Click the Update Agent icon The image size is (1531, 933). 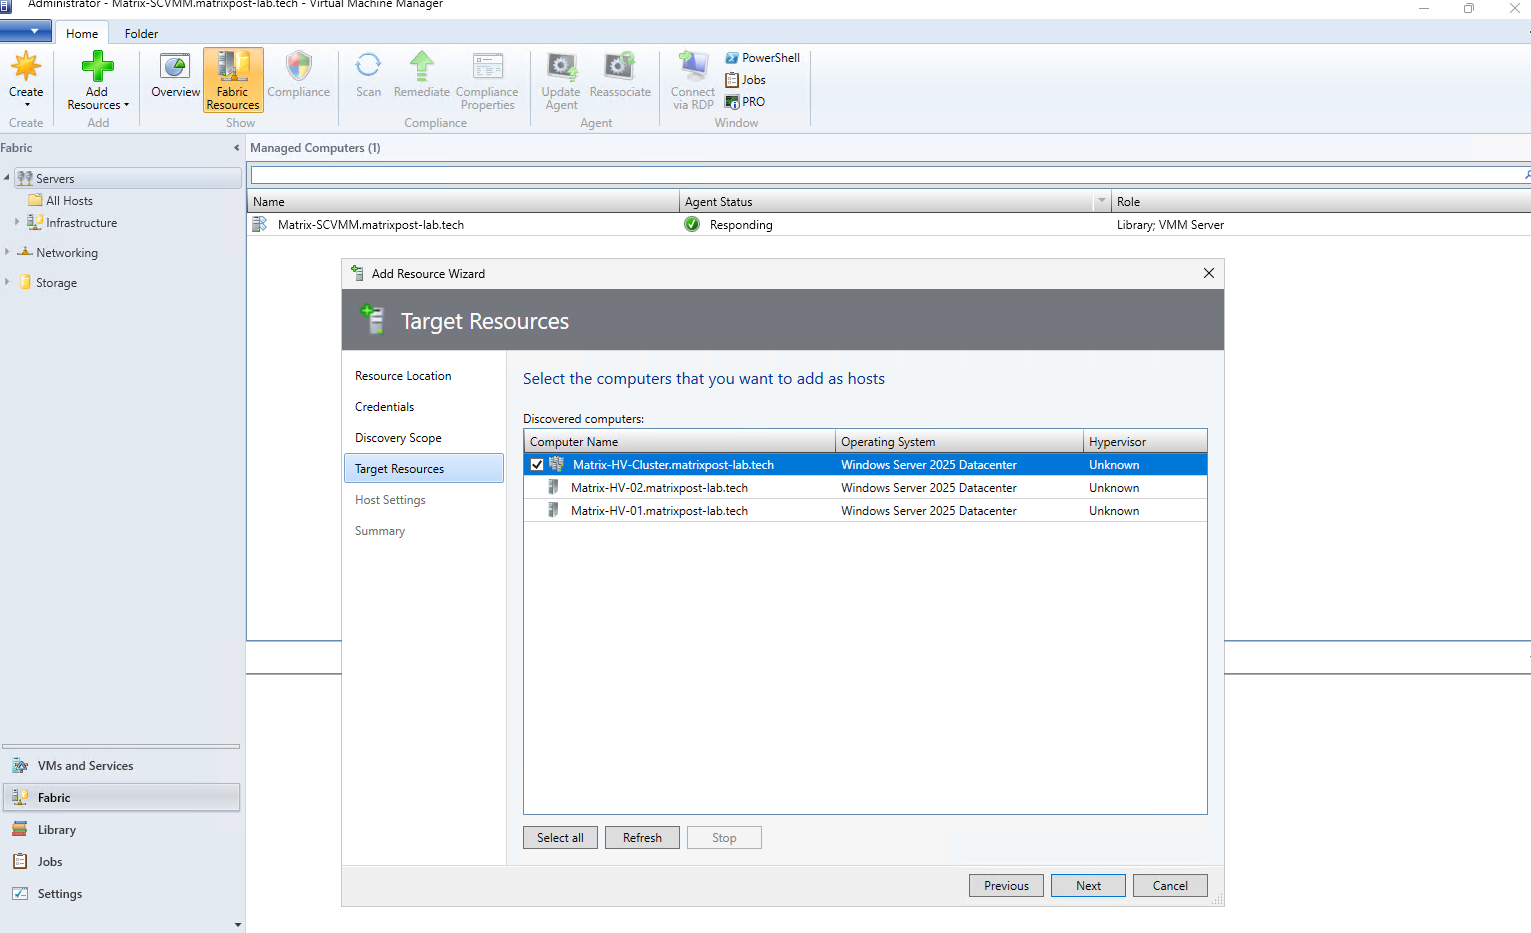pyautogui.click(x=561, y=67)
